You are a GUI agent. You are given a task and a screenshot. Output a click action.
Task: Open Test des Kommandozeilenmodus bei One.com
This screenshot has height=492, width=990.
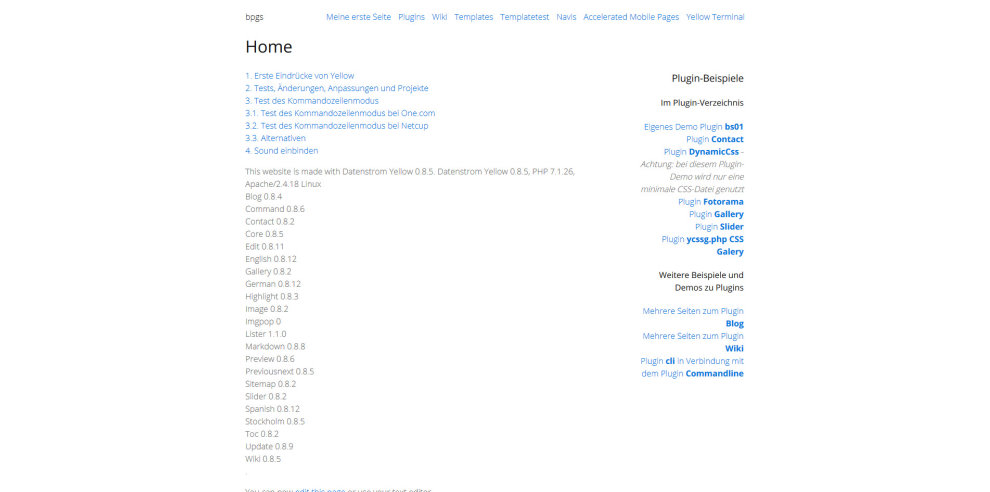340,113
